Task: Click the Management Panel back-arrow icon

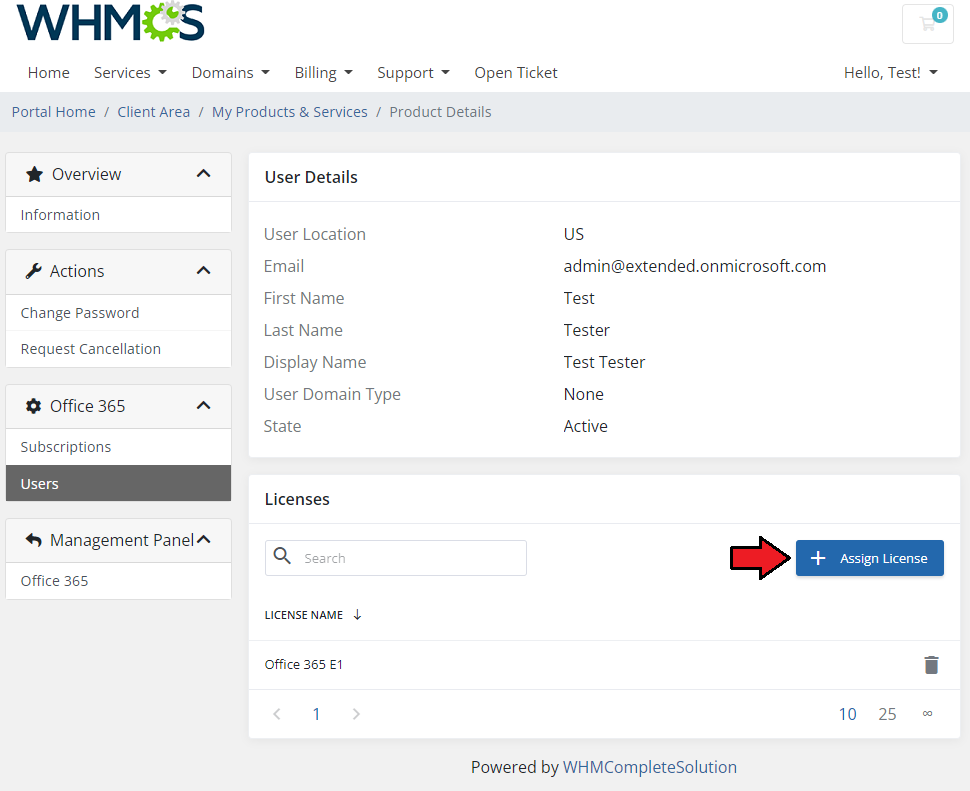Action: tap(33, 540)
